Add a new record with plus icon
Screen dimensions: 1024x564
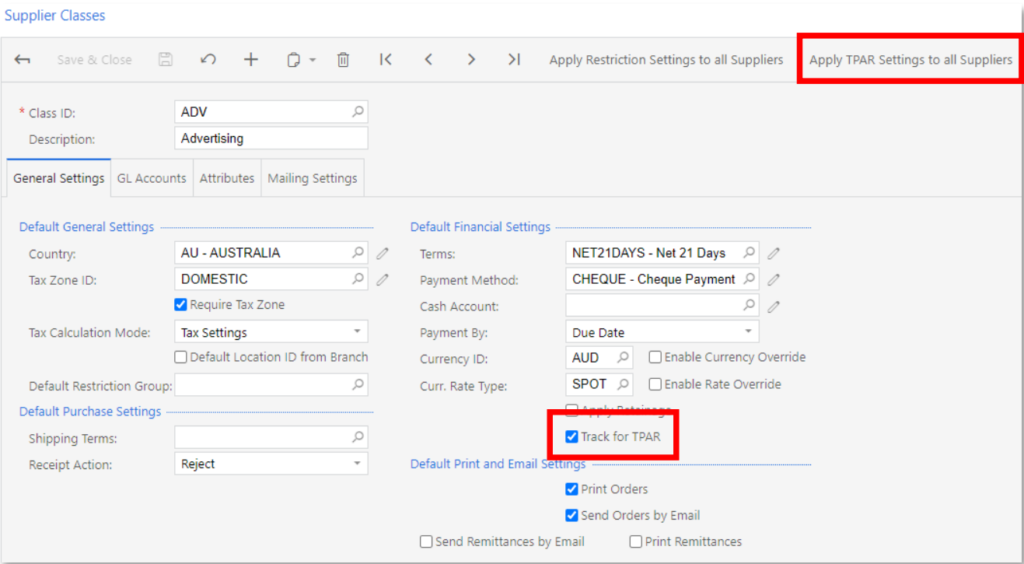pyautogui.click(x=251, y=59)
